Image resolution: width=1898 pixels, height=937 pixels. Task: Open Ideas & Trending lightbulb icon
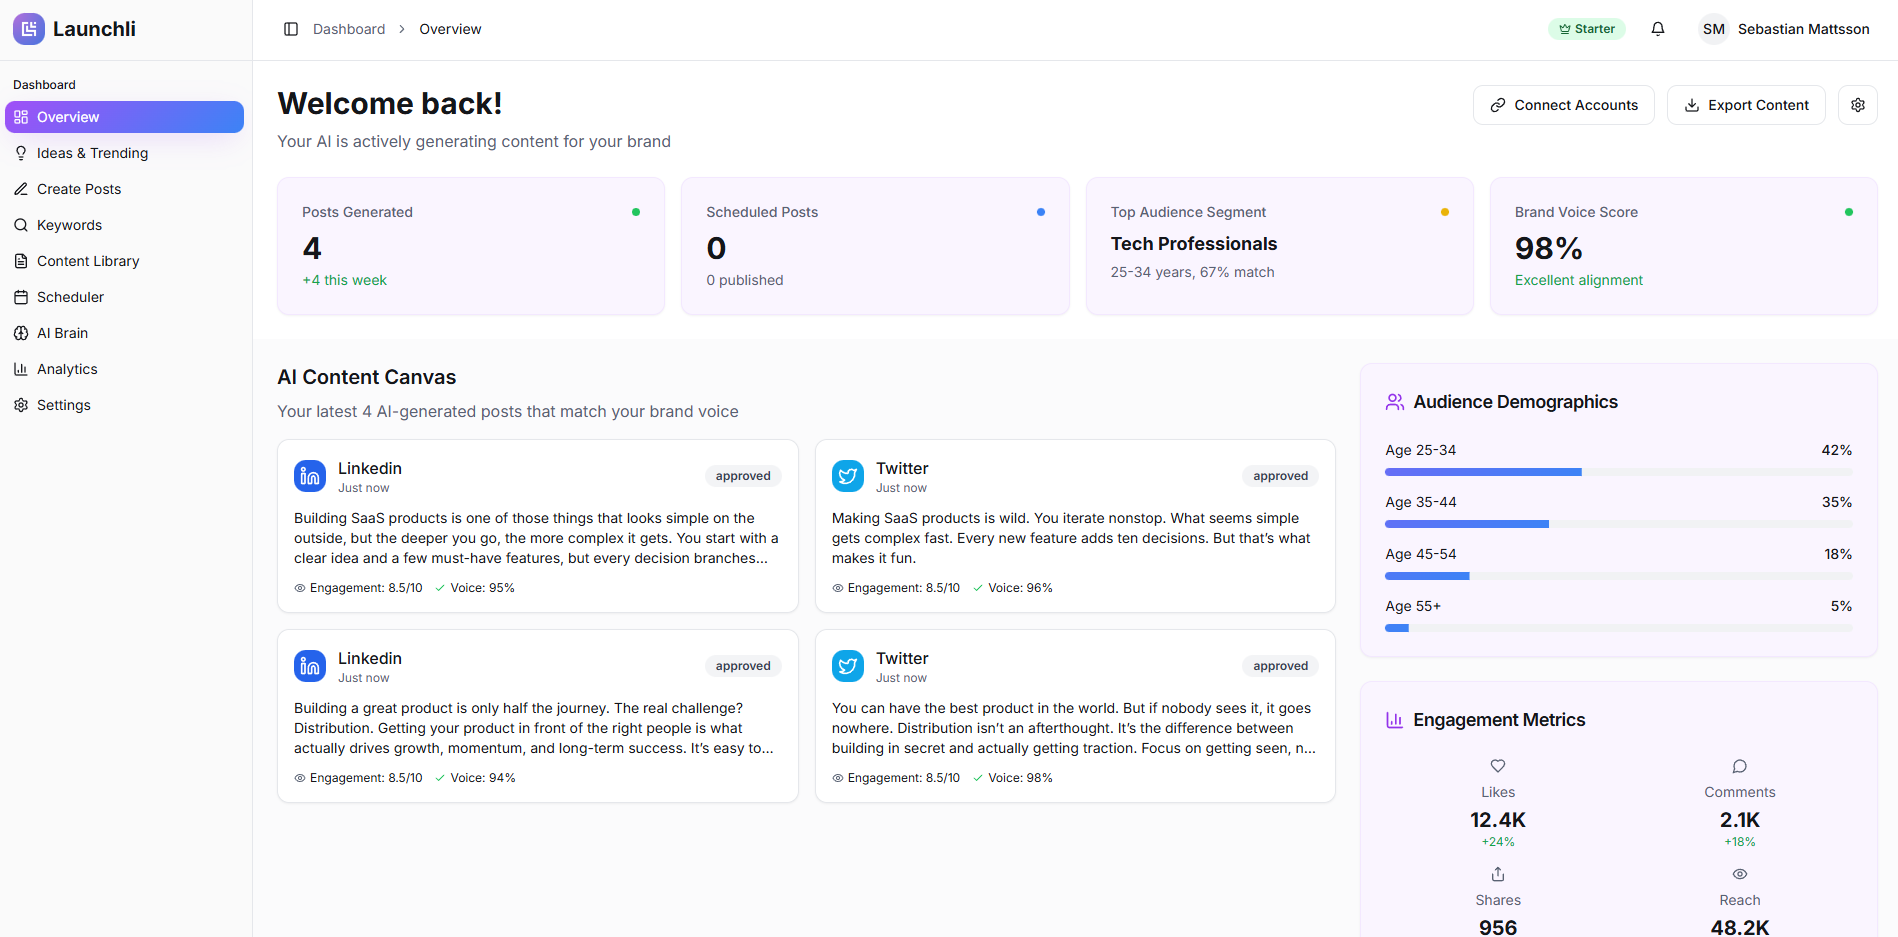pyautogui.click(x=21, y=152)
